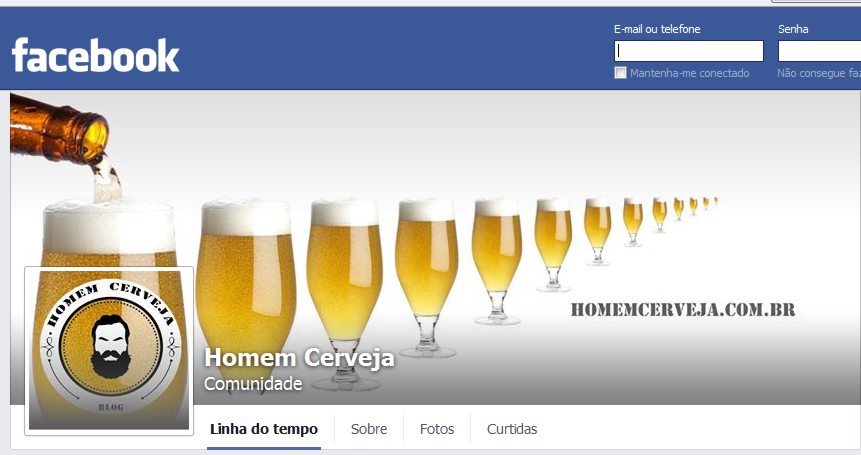861x455 pixels.
Task: Click the pouring beer bottle in cover
Action: pos(59,129)
